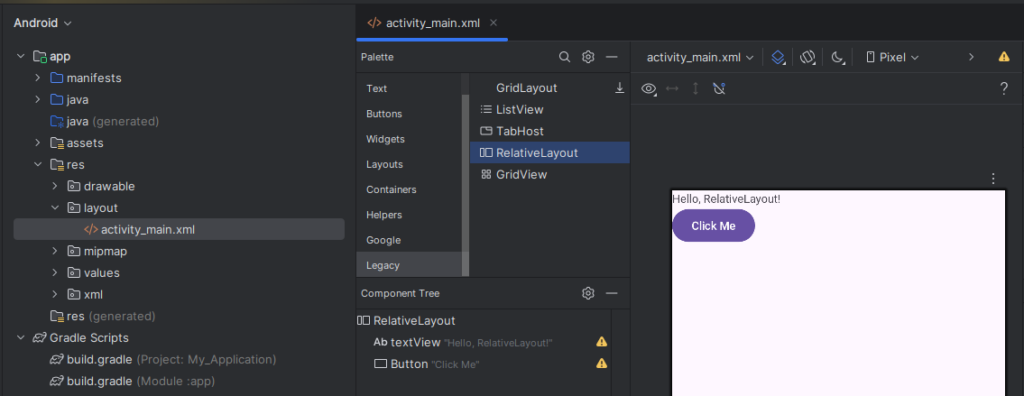1024x396 pixels.
Task: Expand the manifests folder
Action: (37, 78)
